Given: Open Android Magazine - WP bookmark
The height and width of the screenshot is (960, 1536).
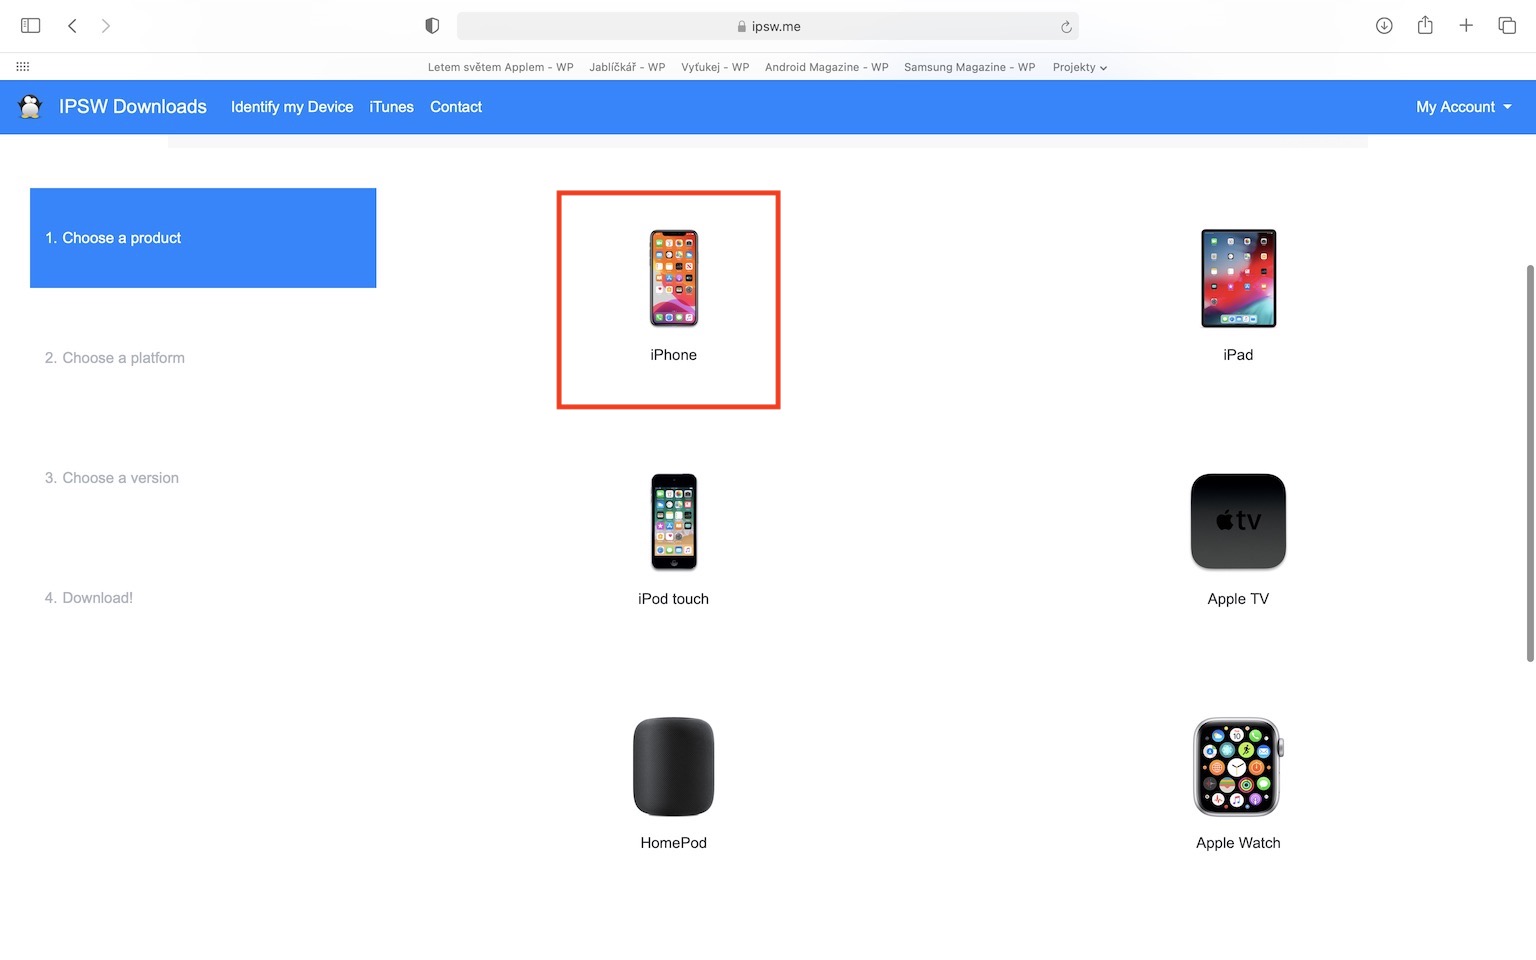Looking at the screenshot, I should 826,67.
